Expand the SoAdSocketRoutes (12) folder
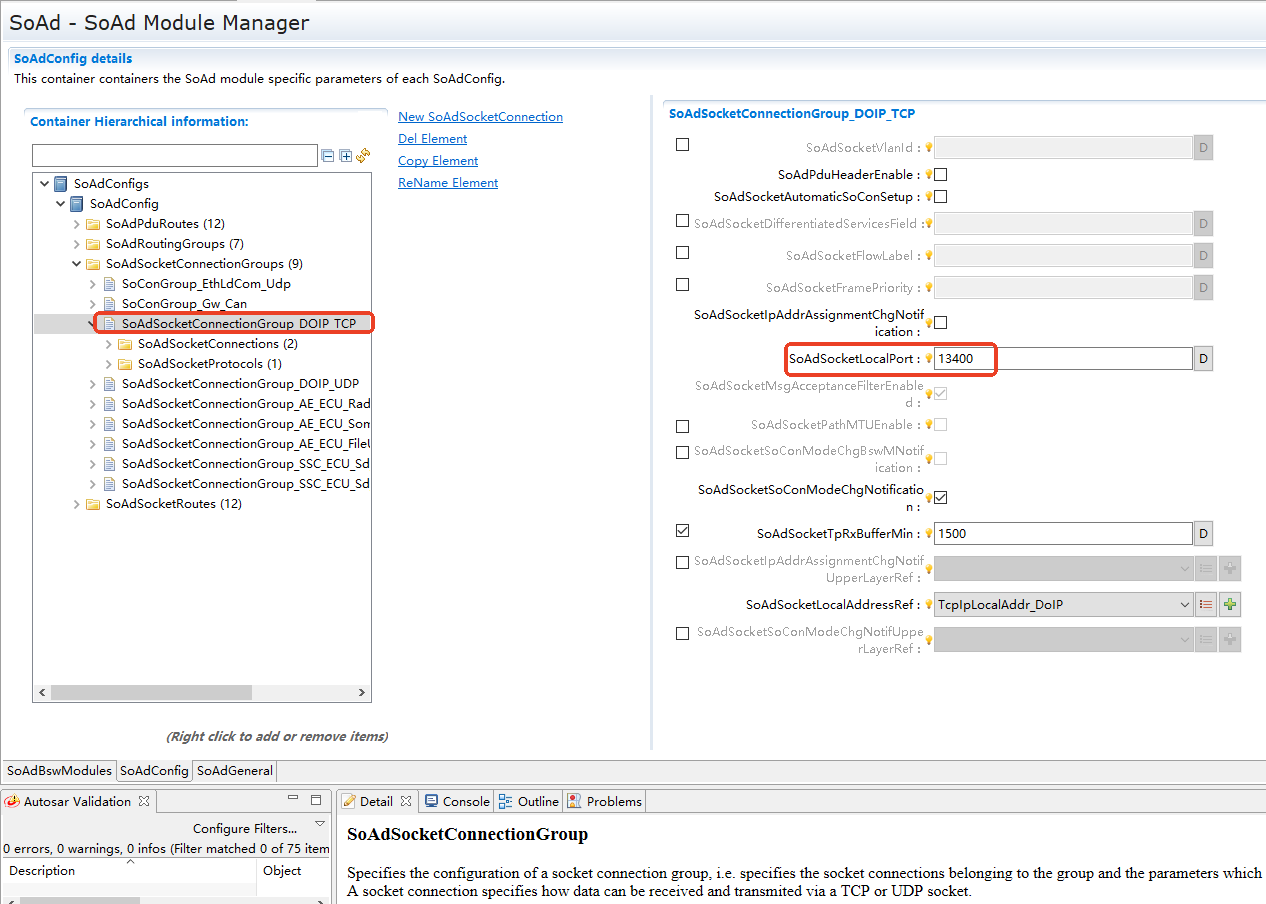The image size is (1266, 904). (x=77, y=504)
